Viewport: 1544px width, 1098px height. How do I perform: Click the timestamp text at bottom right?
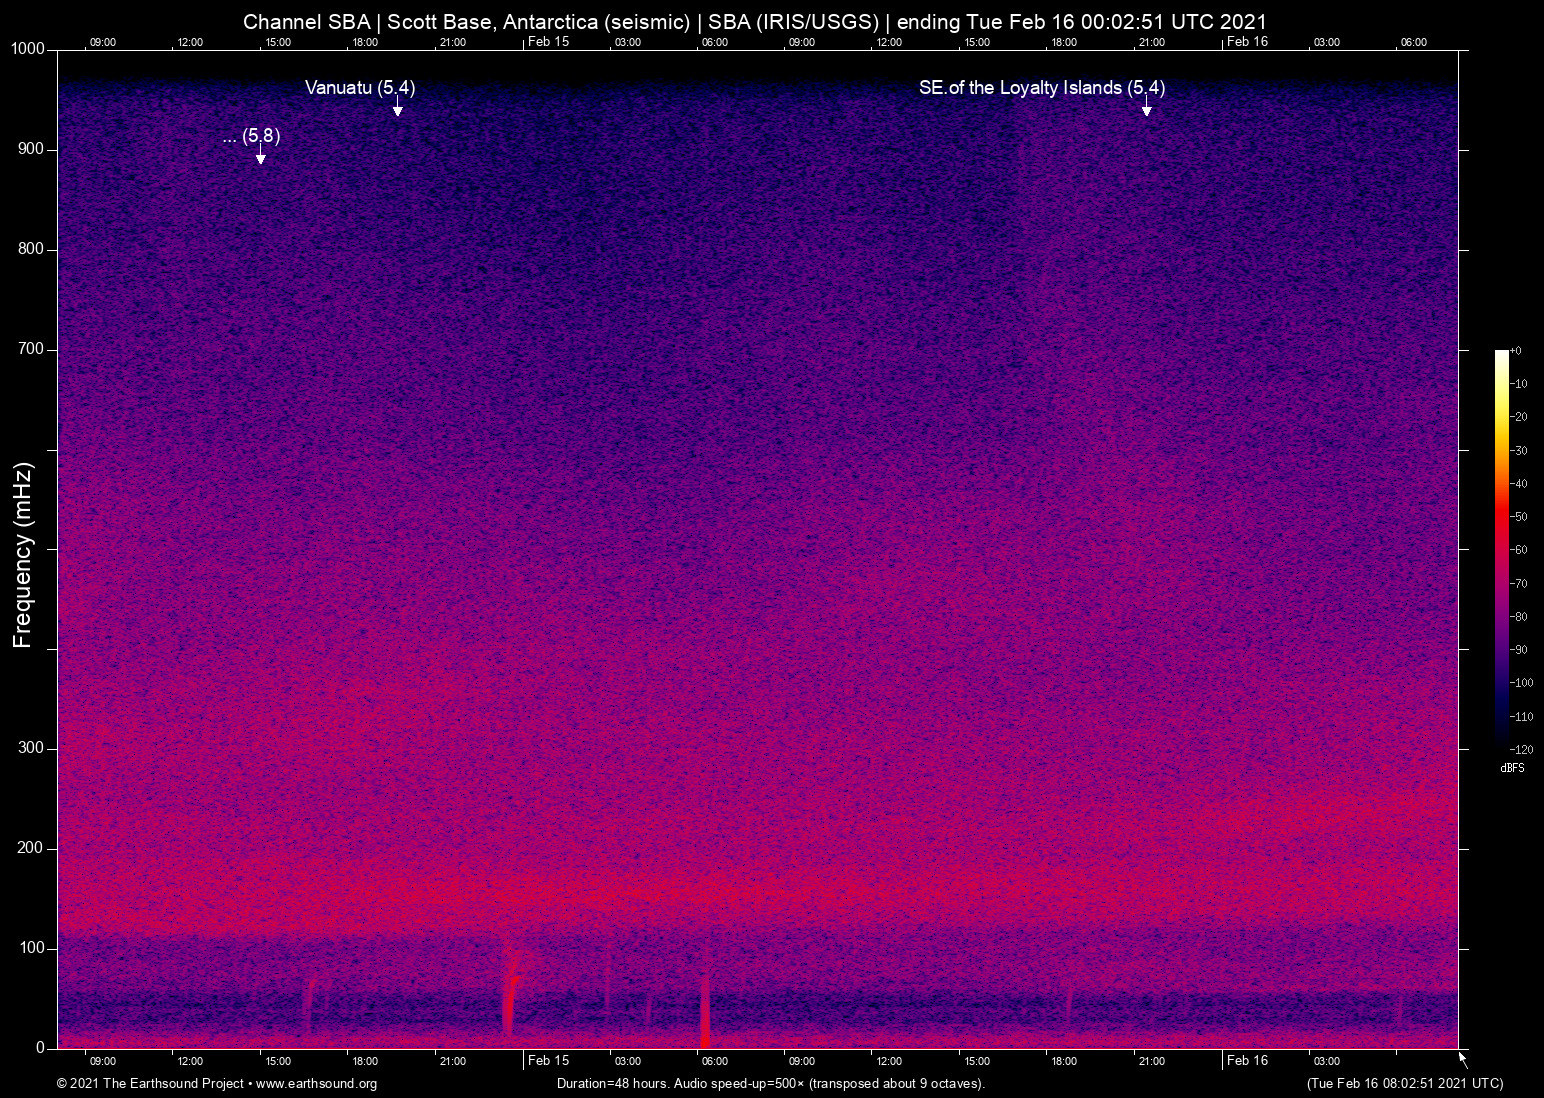(x=1404, y=1084)
